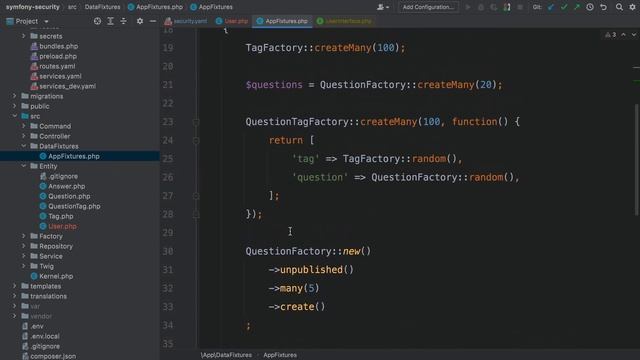640x360 pixels.
Task: Go to next highlighted error arrow
Action: pos(633,35)
